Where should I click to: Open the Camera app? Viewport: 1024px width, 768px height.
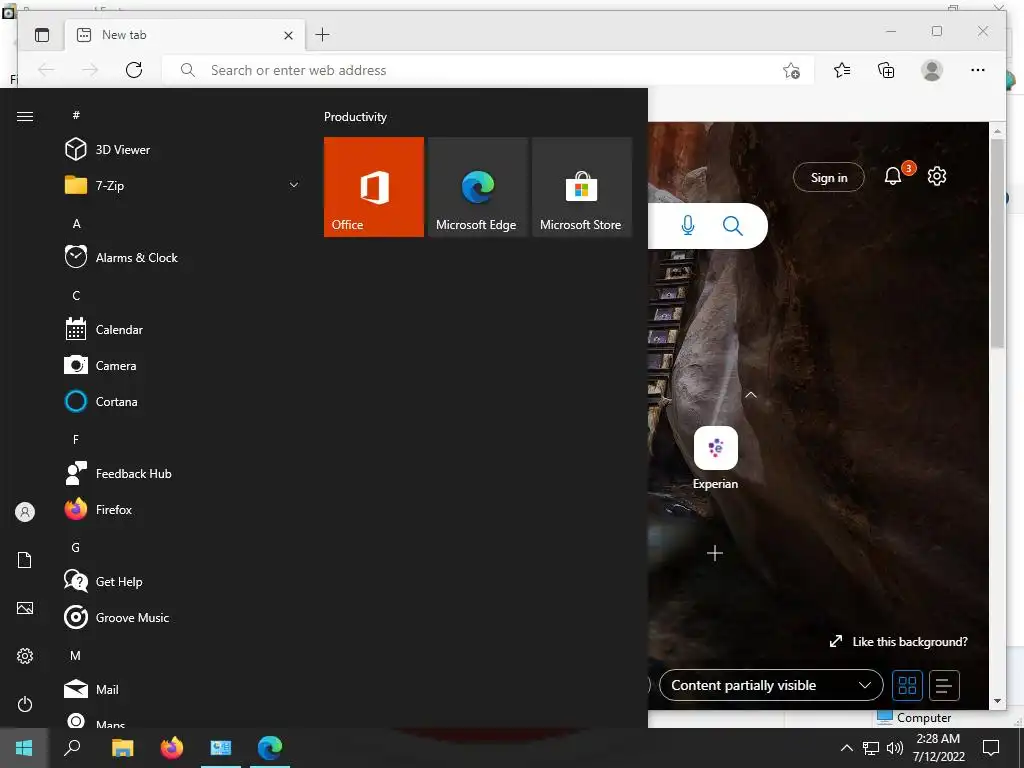183,365
